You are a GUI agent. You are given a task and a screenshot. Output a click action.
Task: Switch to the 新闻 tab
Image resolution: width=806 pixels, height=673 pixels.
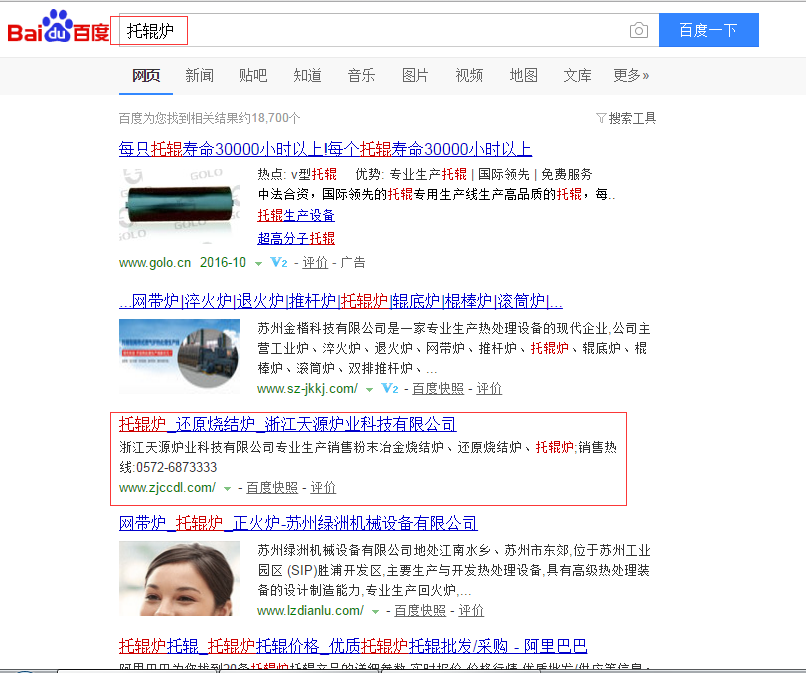199,75
